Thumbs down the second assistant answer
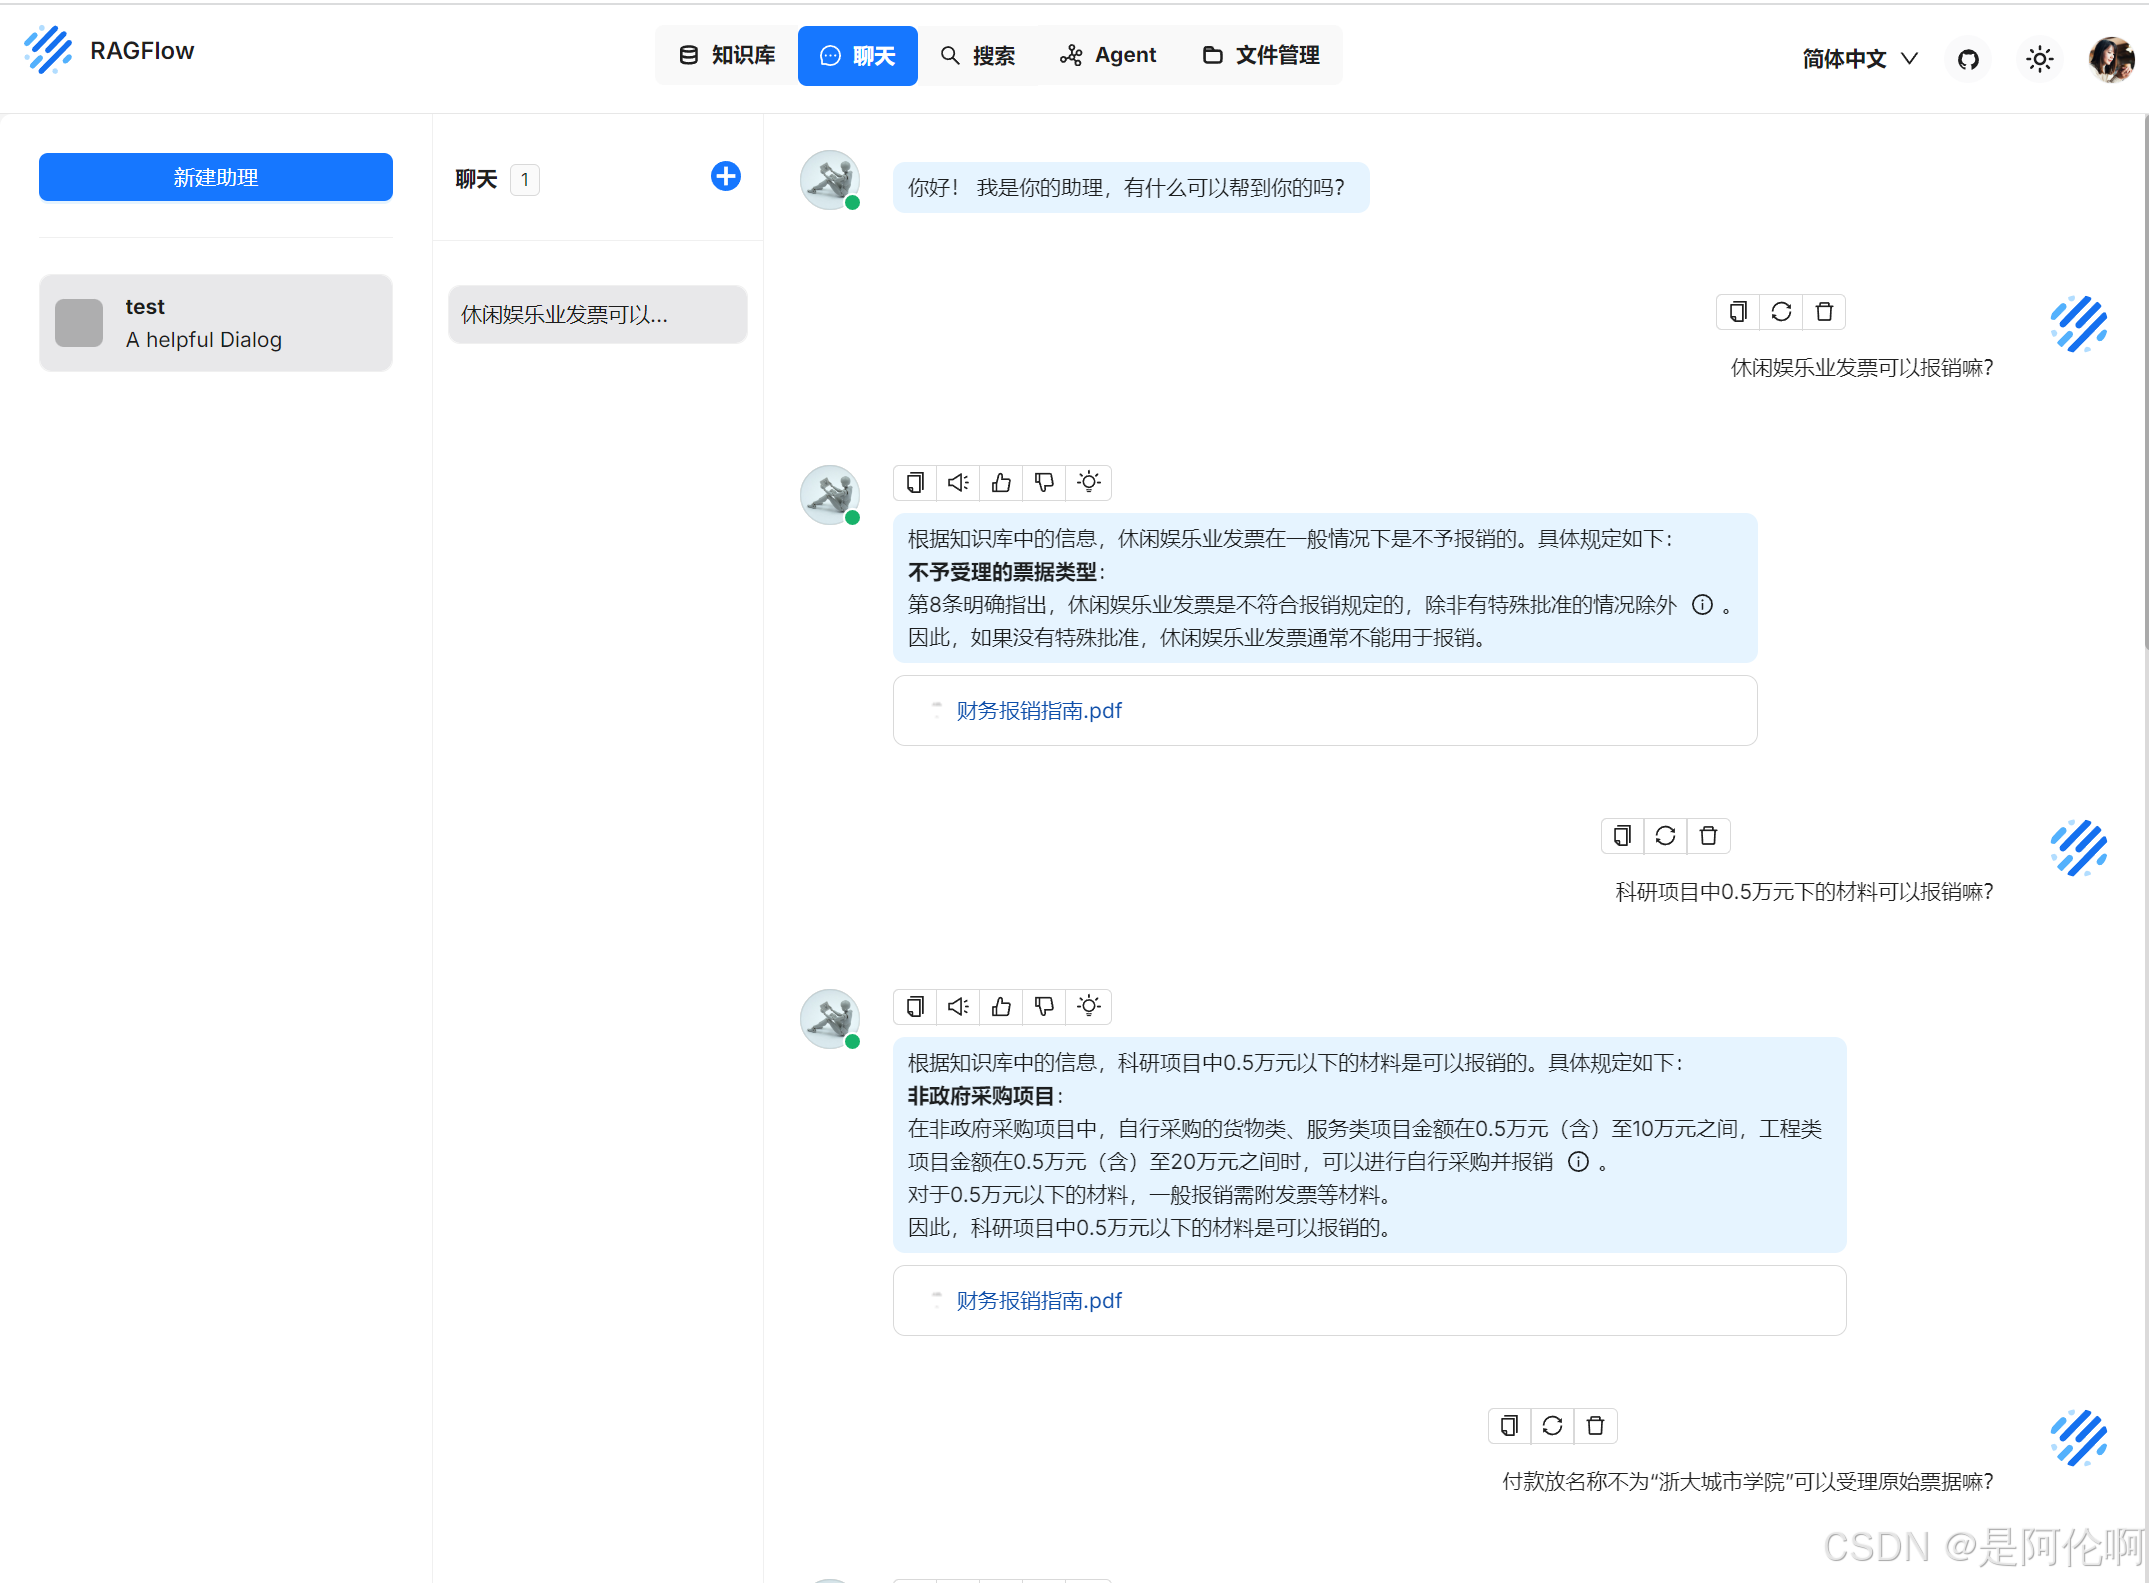 coord(1044,1007)
